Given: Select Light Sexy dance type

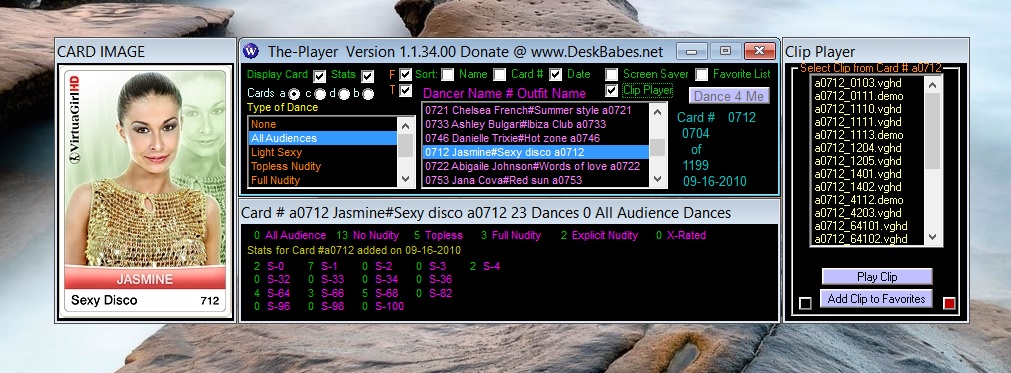Looking at the screenshot, I should pos(323,152).
